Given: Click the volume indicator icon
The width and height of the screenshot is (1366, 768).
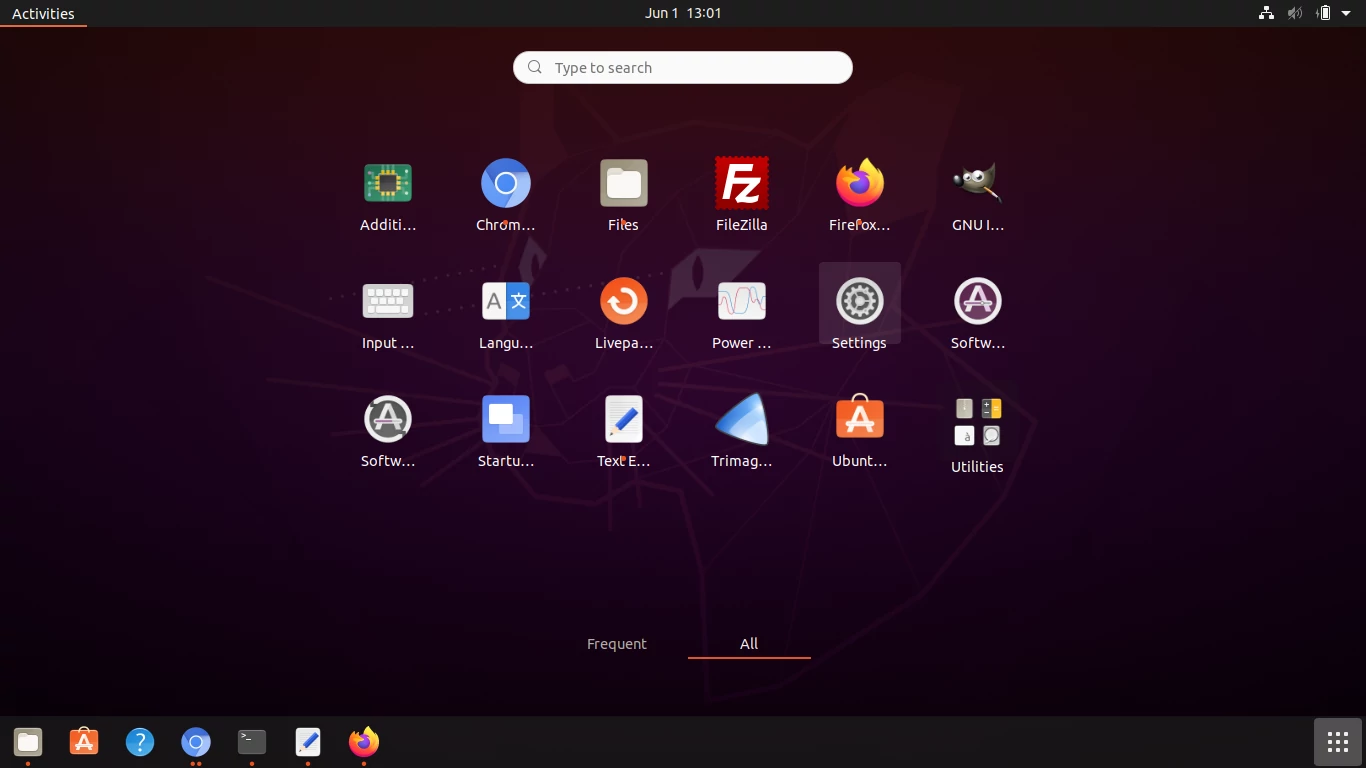Looking at the screenshot, I should (x=1295, y=13).
